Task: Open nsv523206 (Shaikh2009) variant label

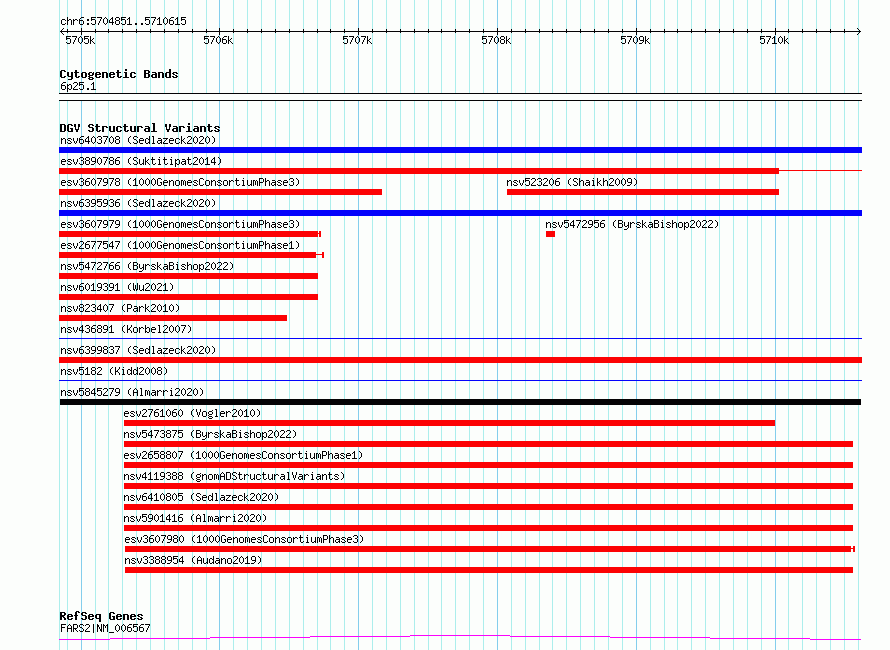Action: click(572, 182)
